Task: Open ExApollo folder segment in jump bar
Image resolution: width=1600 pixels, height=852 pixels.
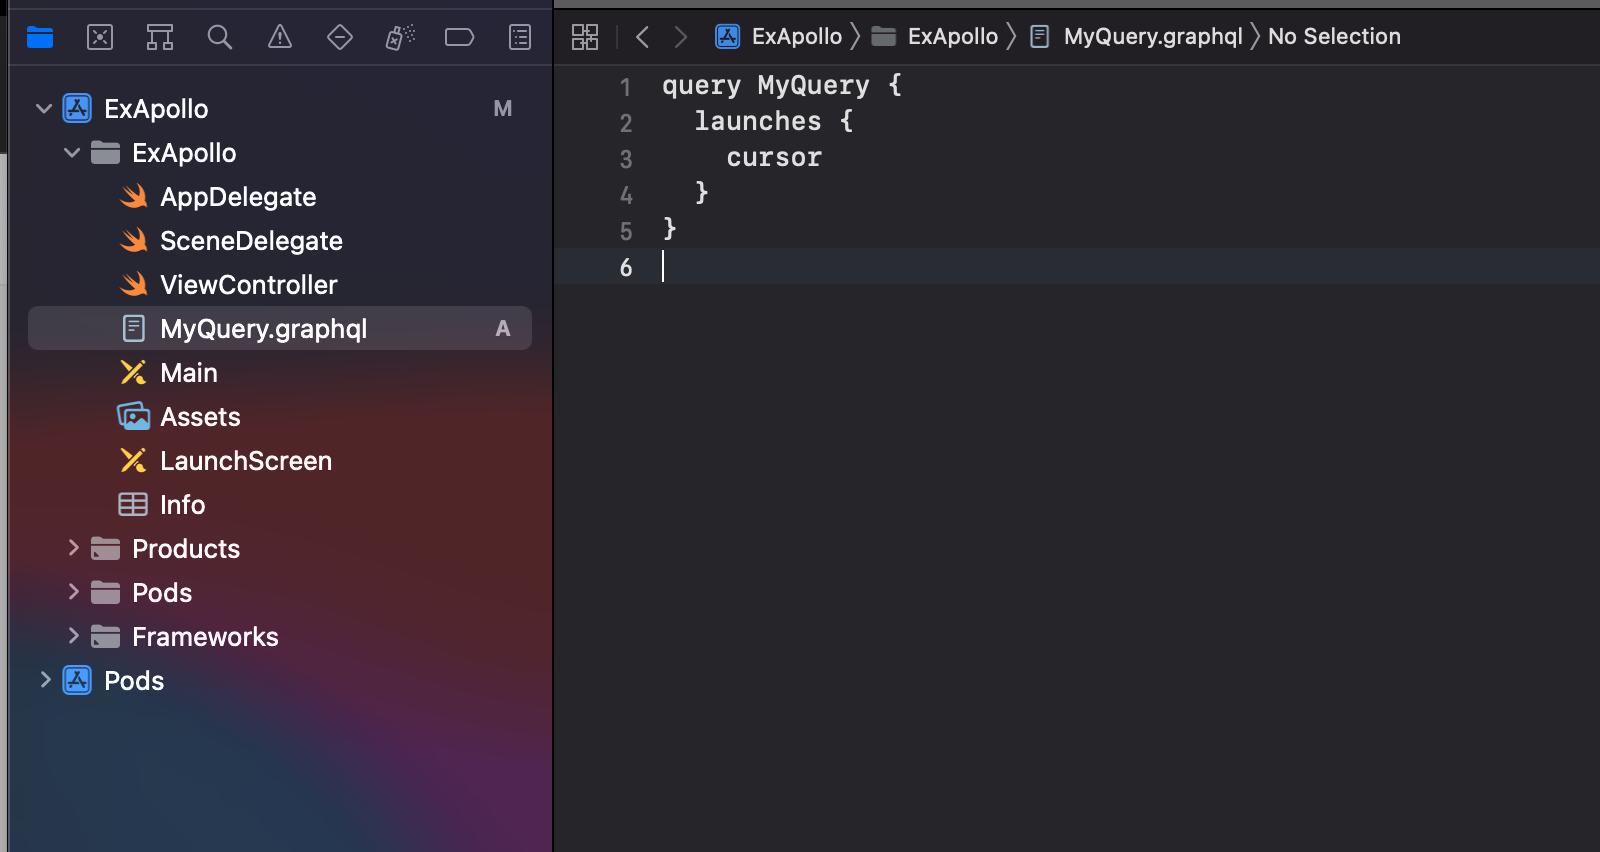Action: 934,37
